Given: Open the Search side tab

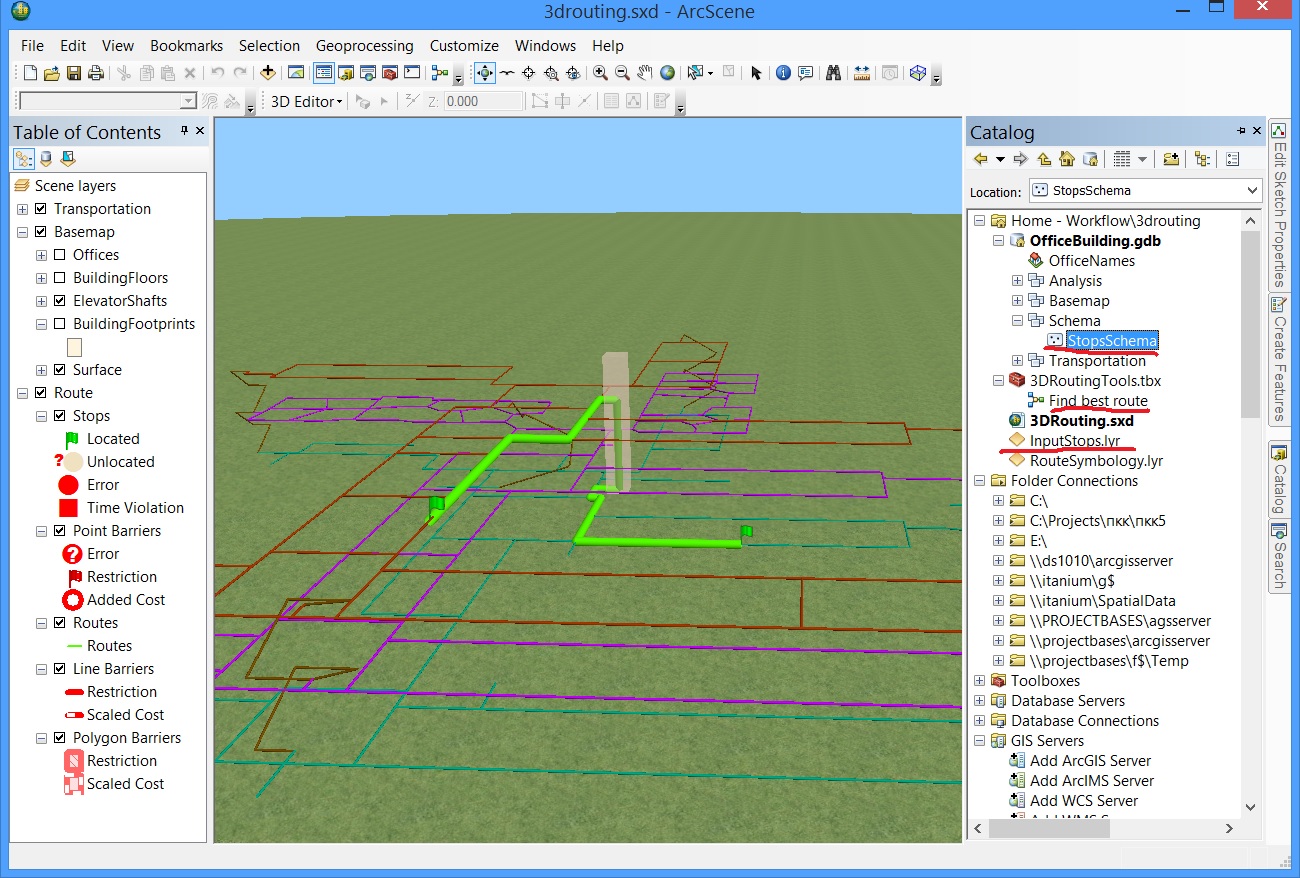Looking at the screenshot, I should coord(1278,556).
